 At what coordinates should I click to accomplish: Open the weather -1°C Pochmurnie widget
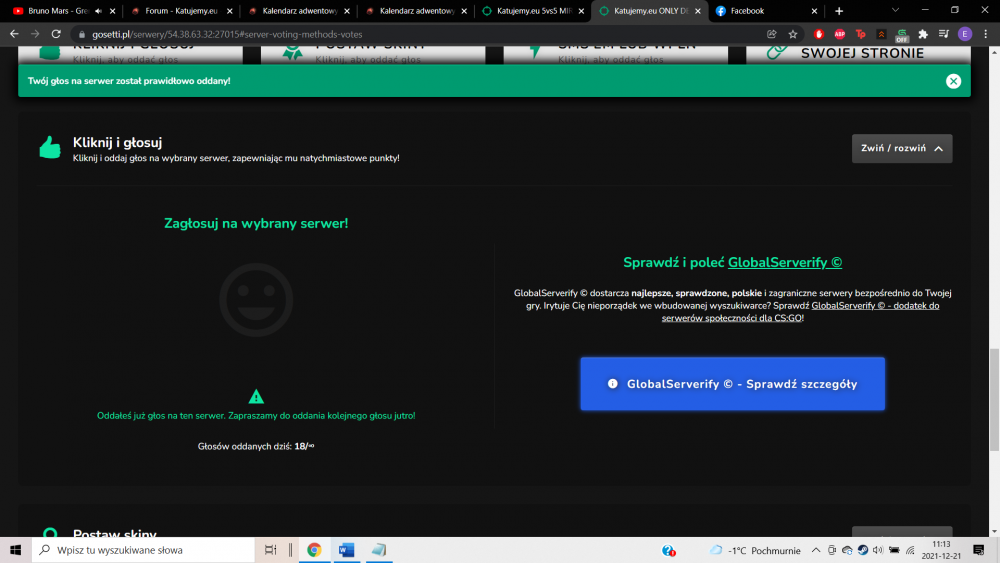(x=755, y=550)
